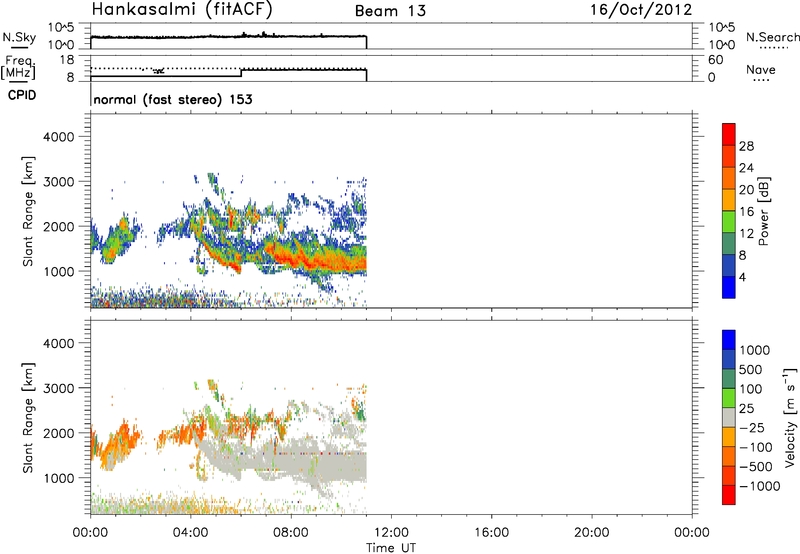Click the 'Freq. [MHz]' label
Viewport: 800px width, 554px height.
pos(19,68)
